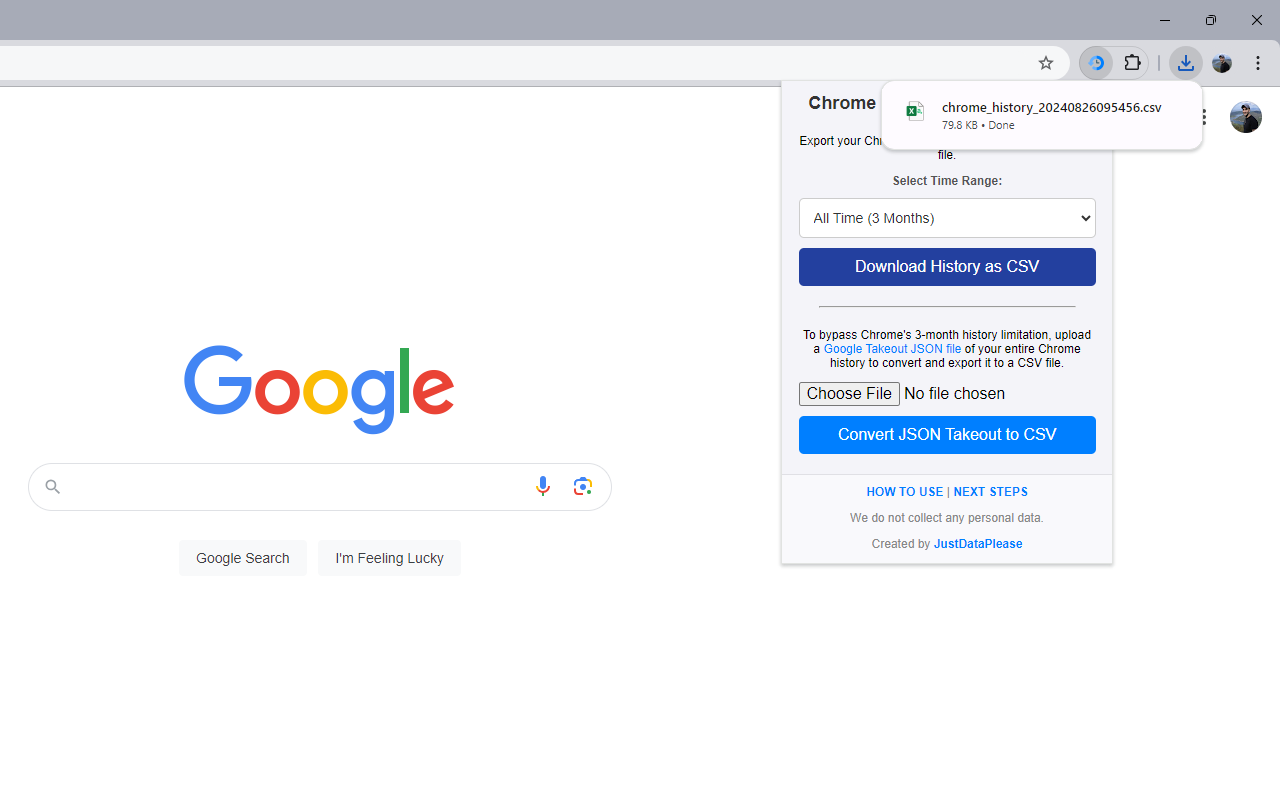Bookmark this page with the star icon
1280x800 pixels.
pyautogui.click(x=1046, y=63)
